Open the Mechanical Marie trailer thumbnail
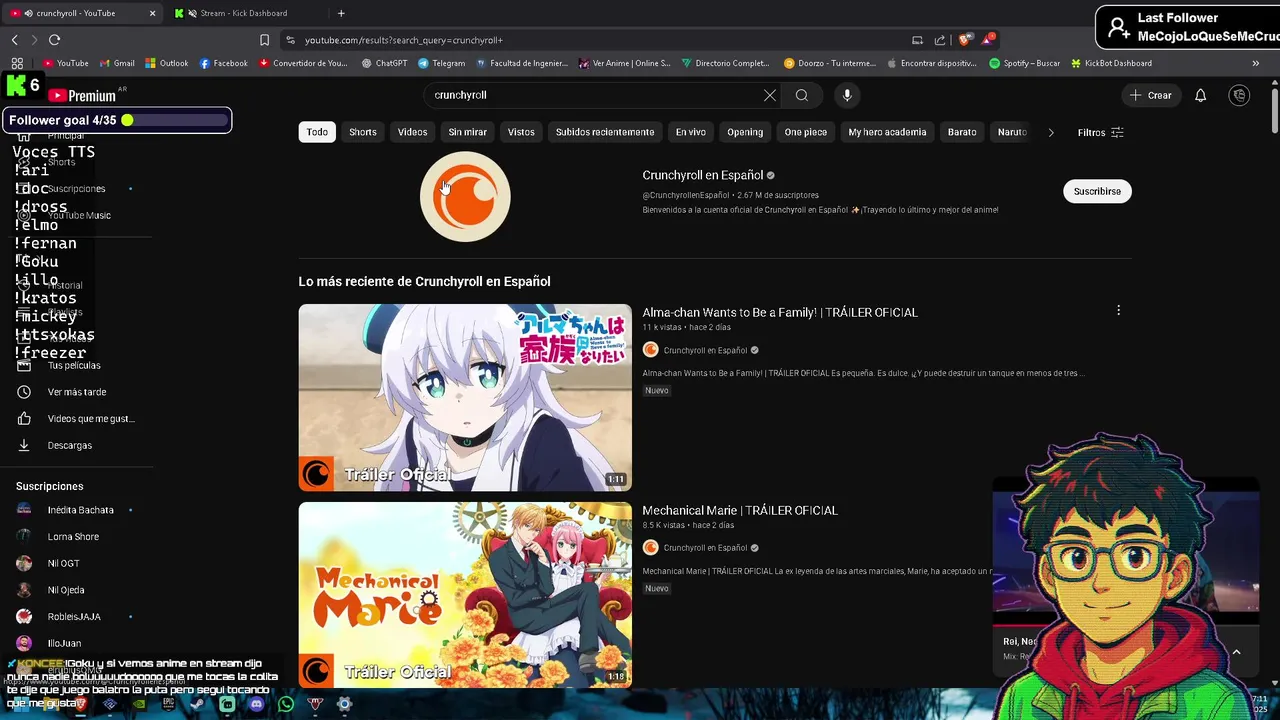 pos(465,594)
